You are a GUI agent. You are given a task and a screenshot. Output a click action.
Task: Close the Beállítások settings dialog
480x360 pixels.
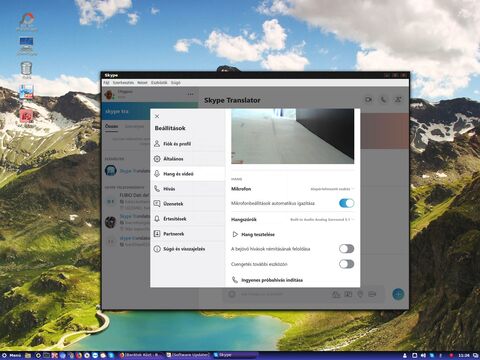(x=157, y=116)
